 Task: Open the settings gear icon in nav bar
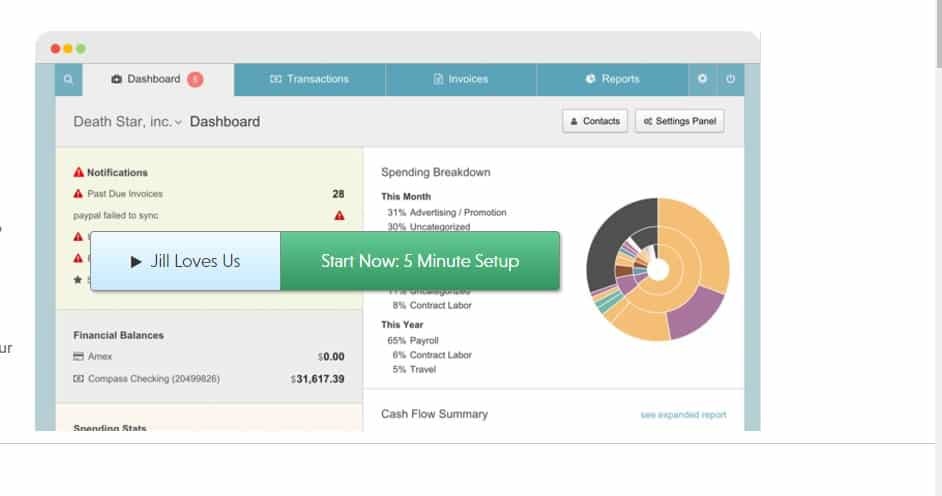click(x=702, y=79)
